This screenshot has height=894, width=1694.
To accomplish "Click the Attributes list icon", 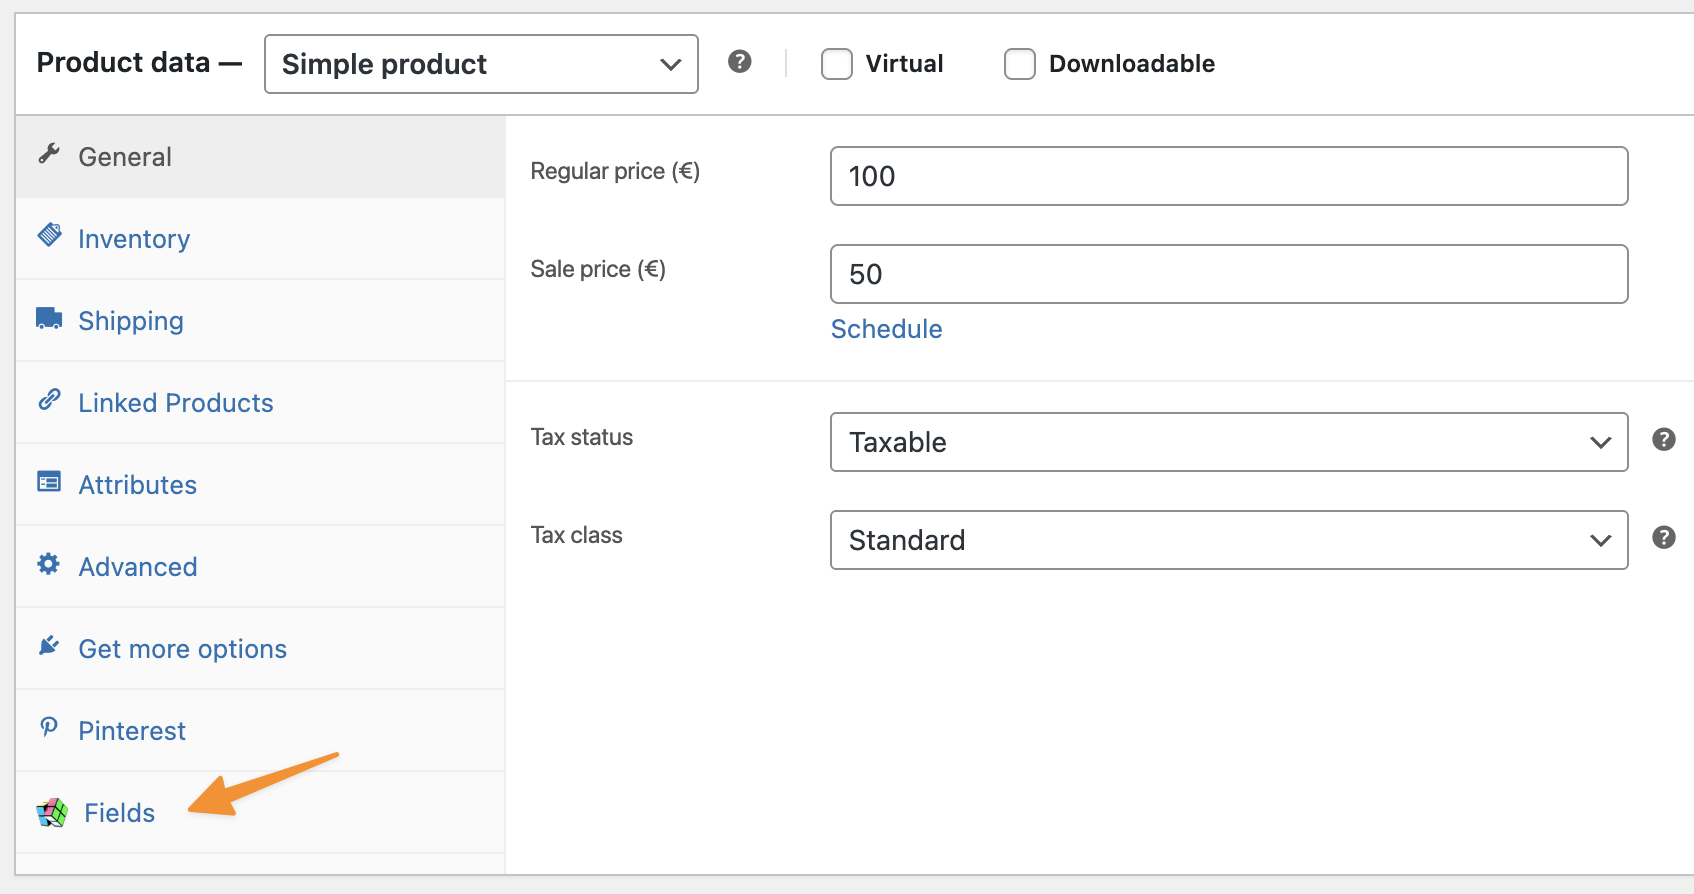I will click(x=49, y=482).
